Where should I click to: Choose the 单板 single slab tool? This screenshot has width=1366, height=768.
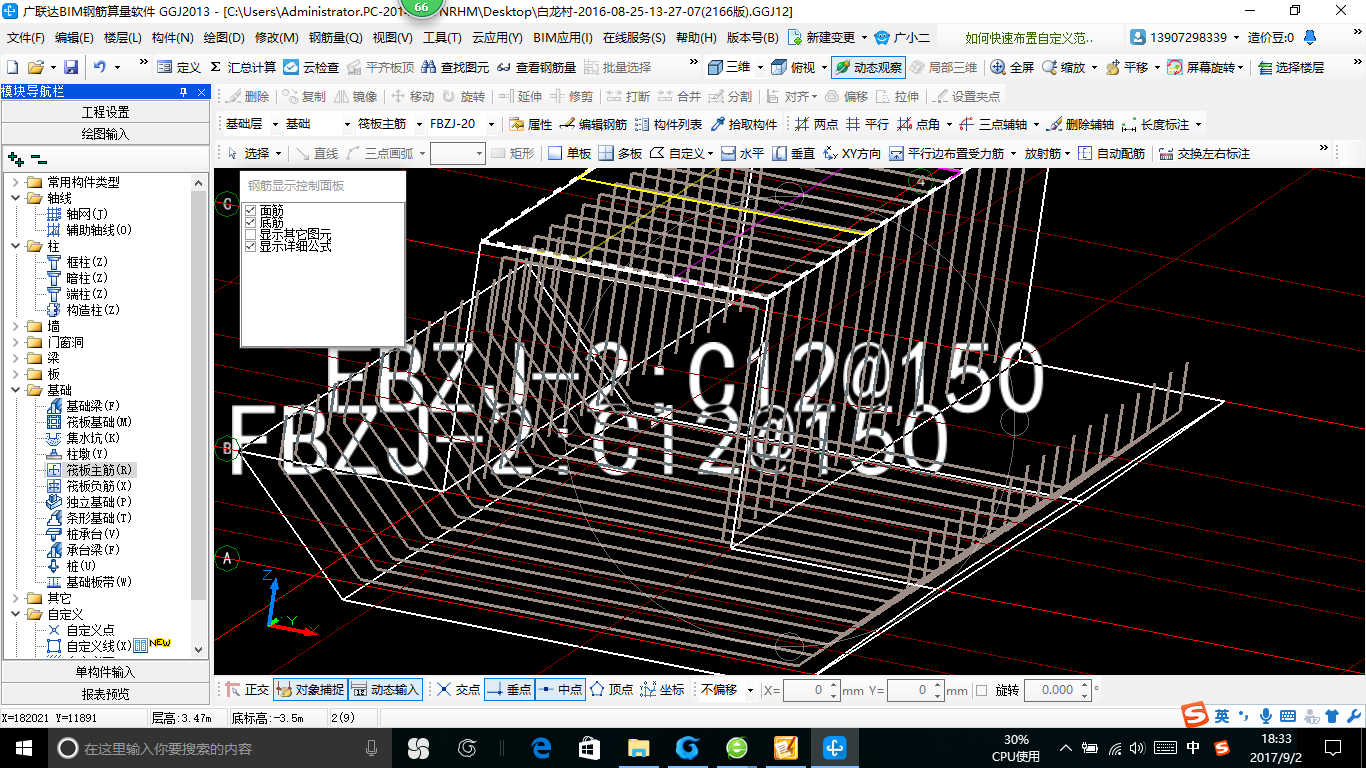tap(570, 154)
